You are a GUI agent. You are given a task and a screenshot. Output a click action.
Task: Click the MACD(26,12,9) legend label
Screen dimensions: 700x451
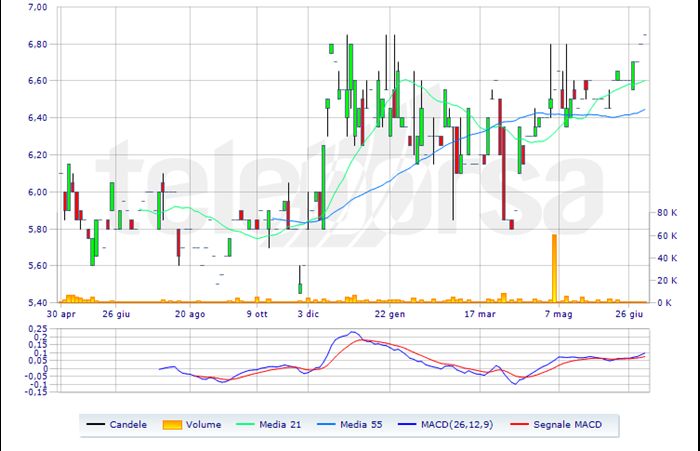(x=457, y=425)
